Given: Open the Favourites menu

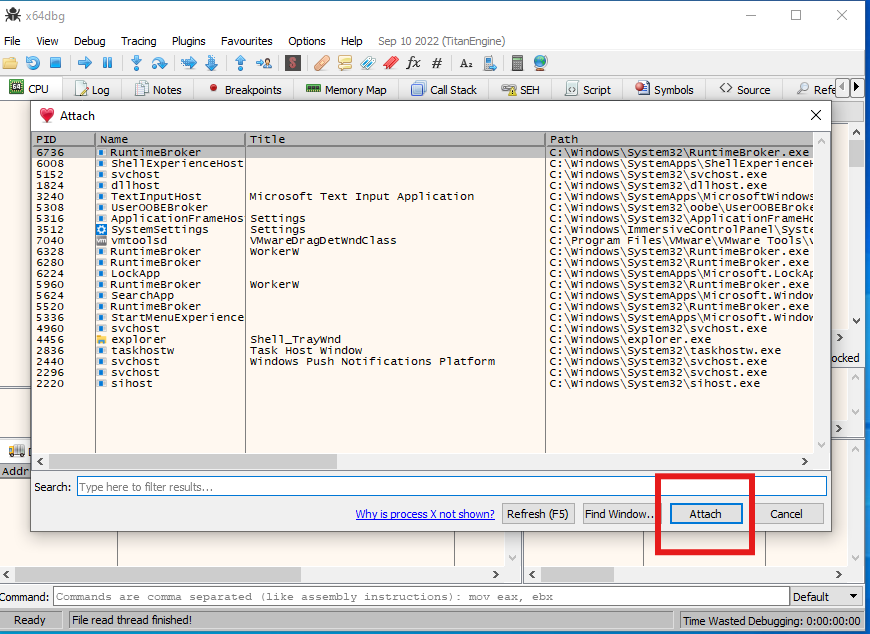Looking at the screenshot, I should pyautogui.click(x=246, y=41).
